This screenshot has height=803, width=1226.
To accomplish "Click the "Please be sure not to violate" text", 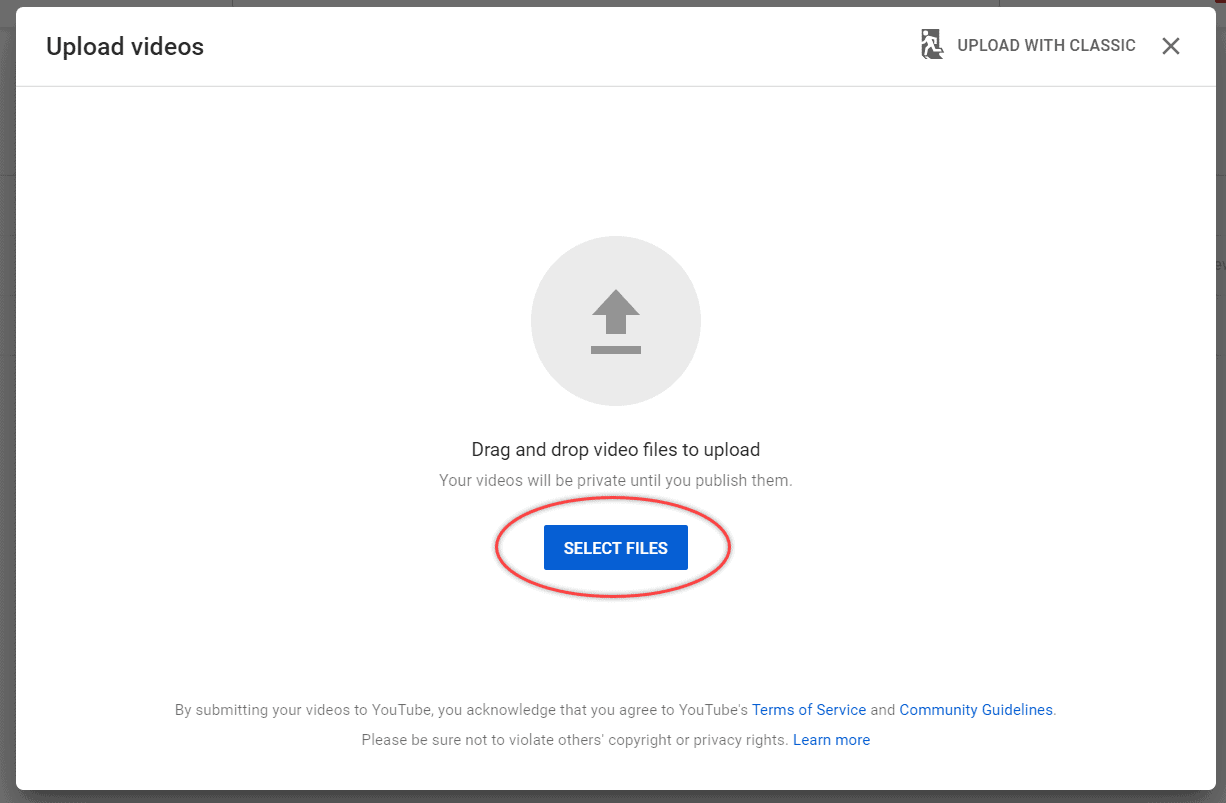I will [575, 740].
